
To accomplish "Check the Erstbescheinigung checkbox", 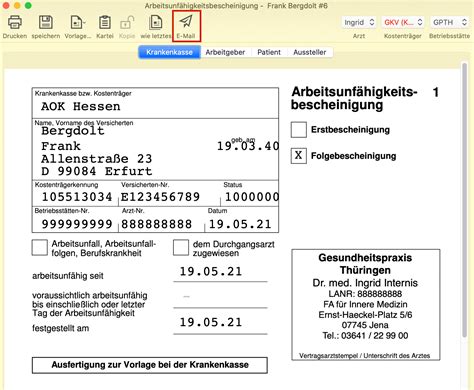I will click(299, 130).
